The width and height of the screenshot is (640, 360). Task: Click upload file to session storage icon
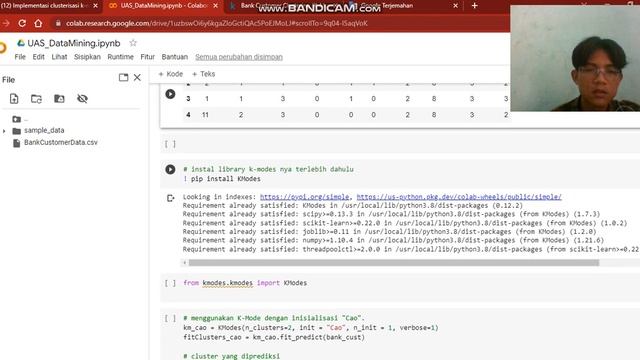[x=14, y=98]
